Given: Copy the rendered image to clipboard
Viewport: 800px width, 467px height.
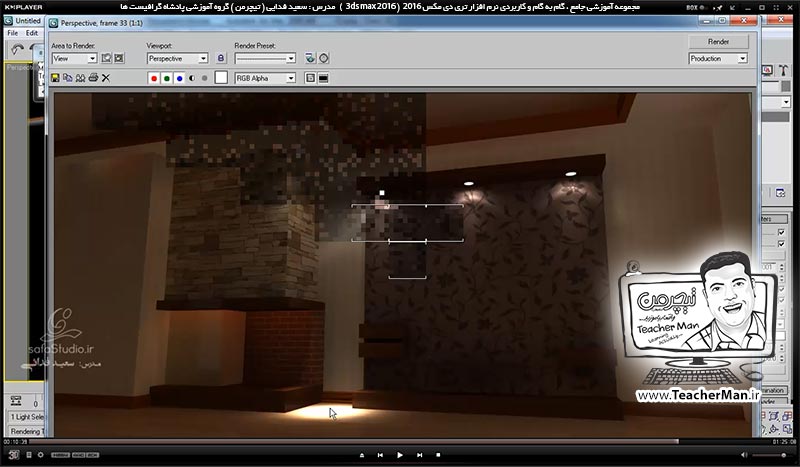Looking at the screenshot, I should pyautogui.click(x=67, y=78).
